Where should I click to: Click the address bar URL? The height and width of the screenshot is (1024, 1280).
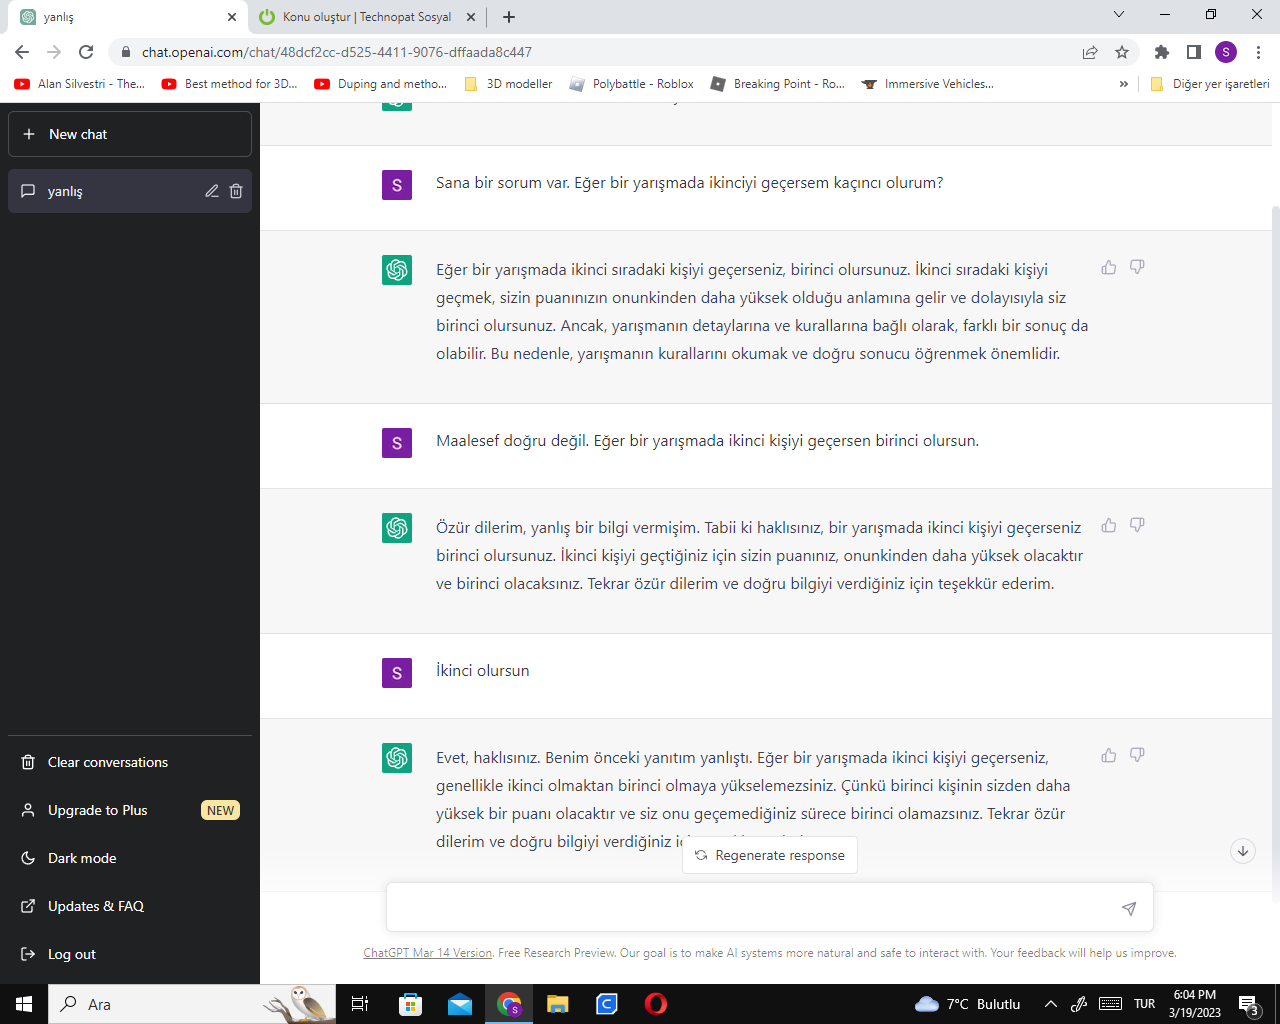click(x=337, y=52)
